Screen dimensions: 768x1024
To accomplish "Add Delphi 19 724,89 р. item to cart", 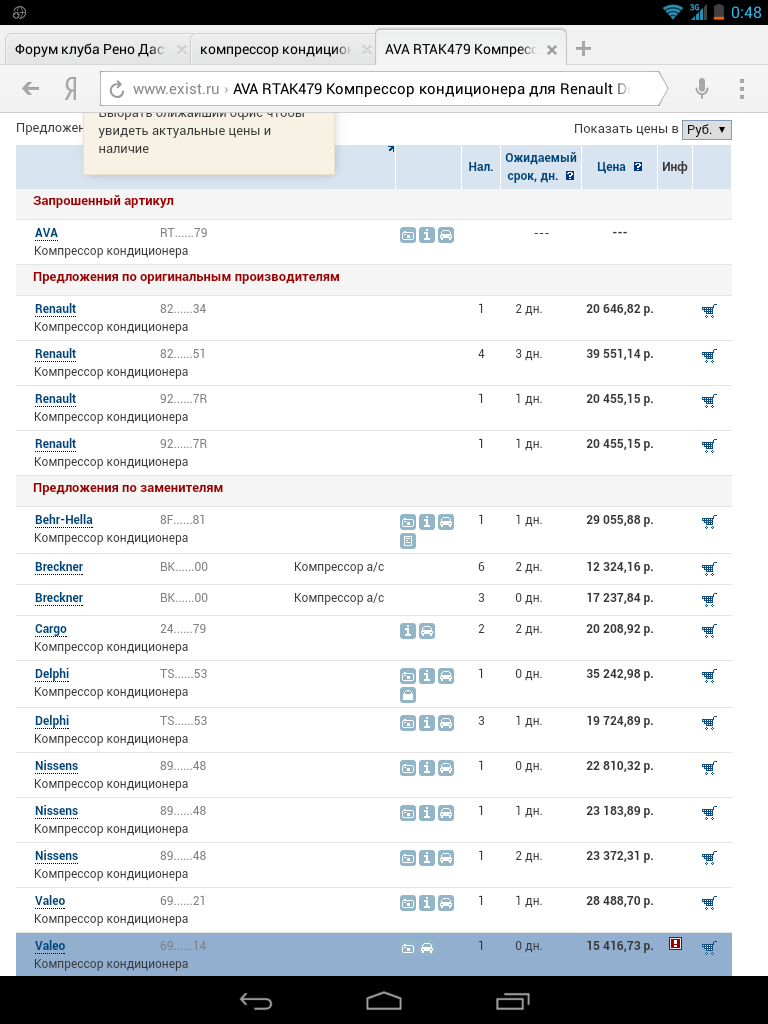I will (x=709, y=722).
